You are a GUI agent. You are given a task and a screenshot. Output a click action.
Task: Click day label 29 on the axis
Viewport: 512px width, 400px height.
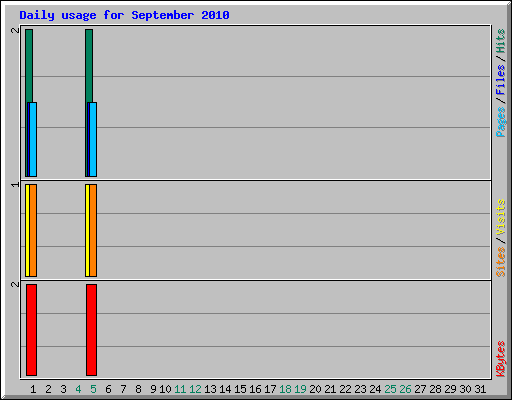(450, 389)
